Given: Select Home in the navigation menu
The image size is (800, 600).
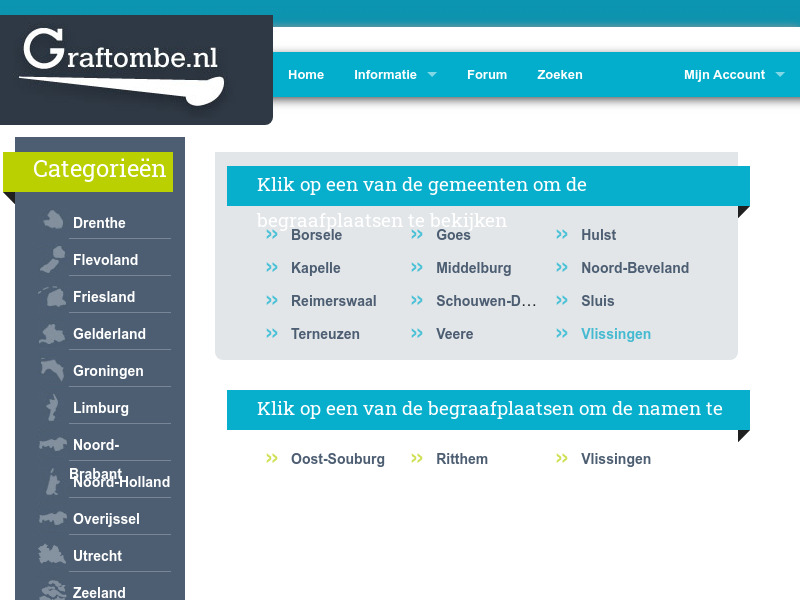Looking at the screenshot, I should (x=306, y=74).
